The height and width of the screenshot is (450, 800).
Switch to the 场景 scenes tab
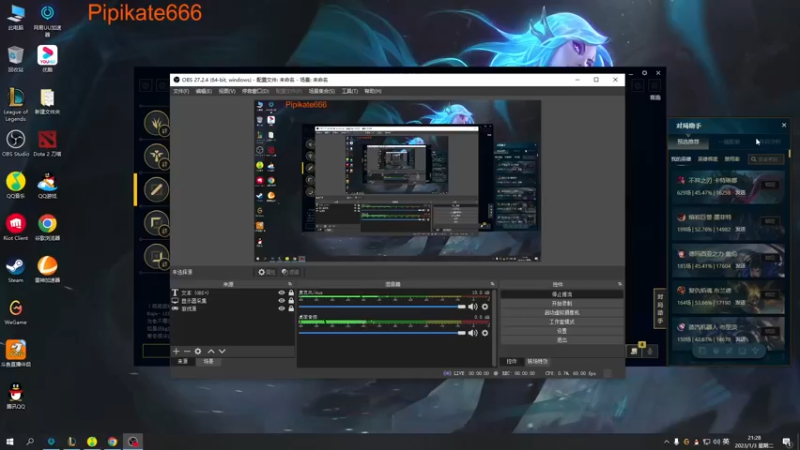(x=208, y=361)
